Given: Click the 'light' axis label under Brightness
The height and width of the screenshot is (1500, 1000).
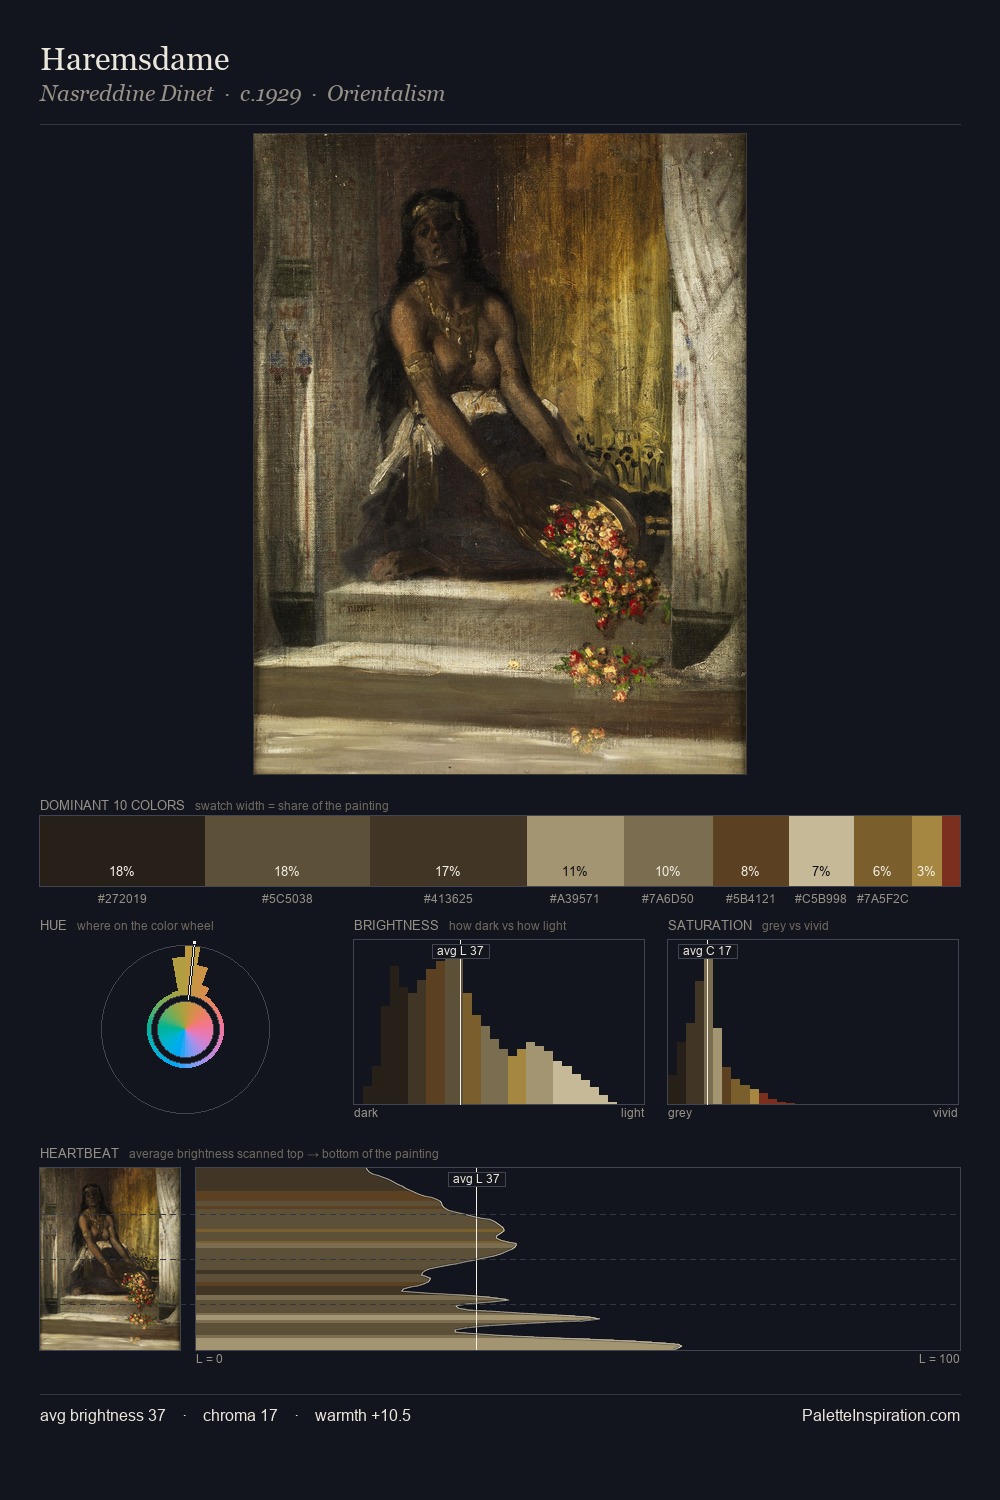Looking at the screenshot, I should point(632,1113).
